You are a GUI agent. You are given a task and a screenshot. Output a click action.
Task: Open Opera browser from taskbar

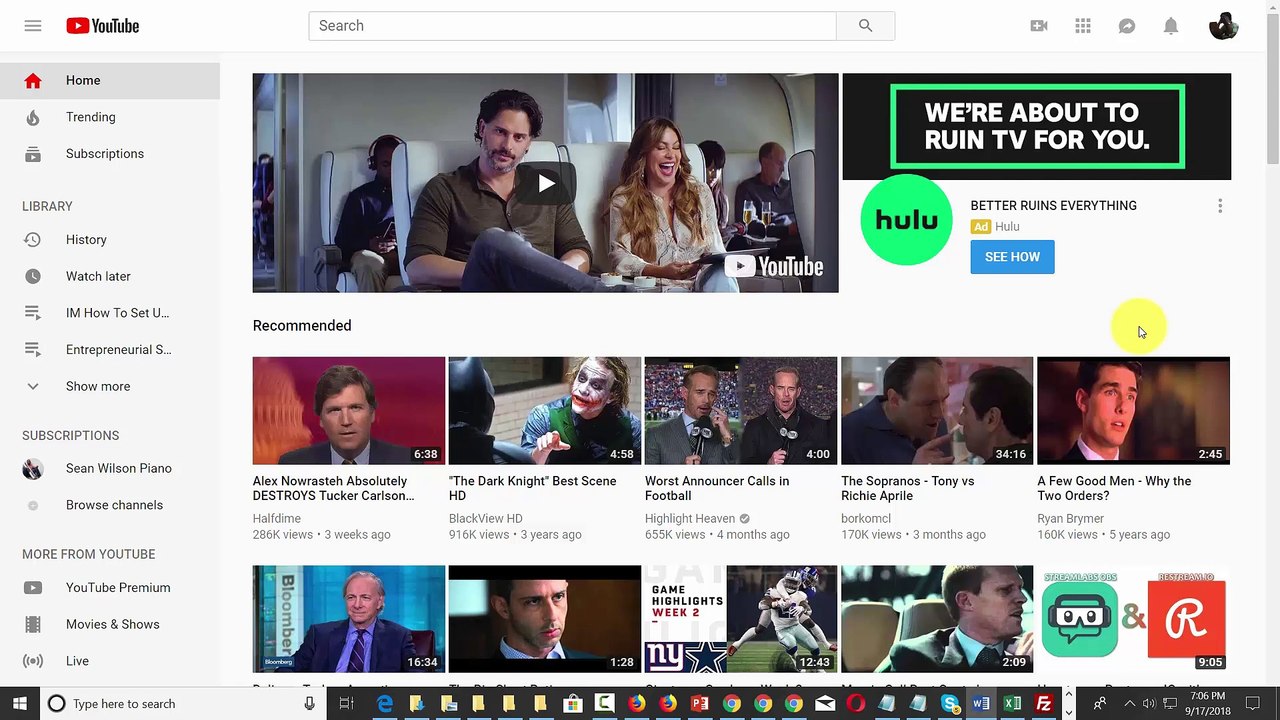(x=856, y=704)
